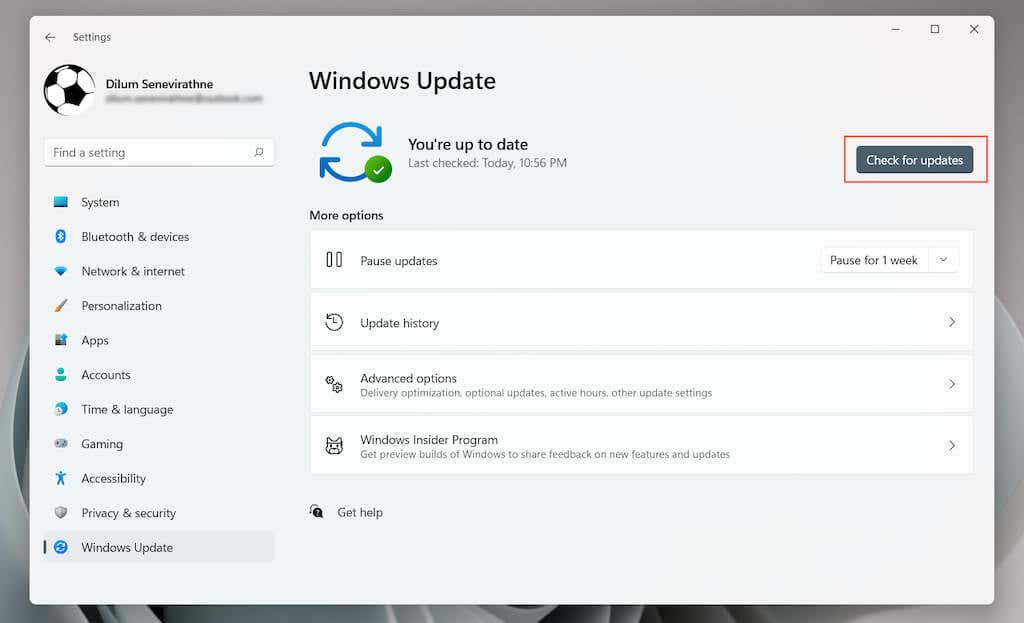This screenshot has height=623, width=1024.
Task: Expand Update history with its chevron
Action: [x=952, y=322]
